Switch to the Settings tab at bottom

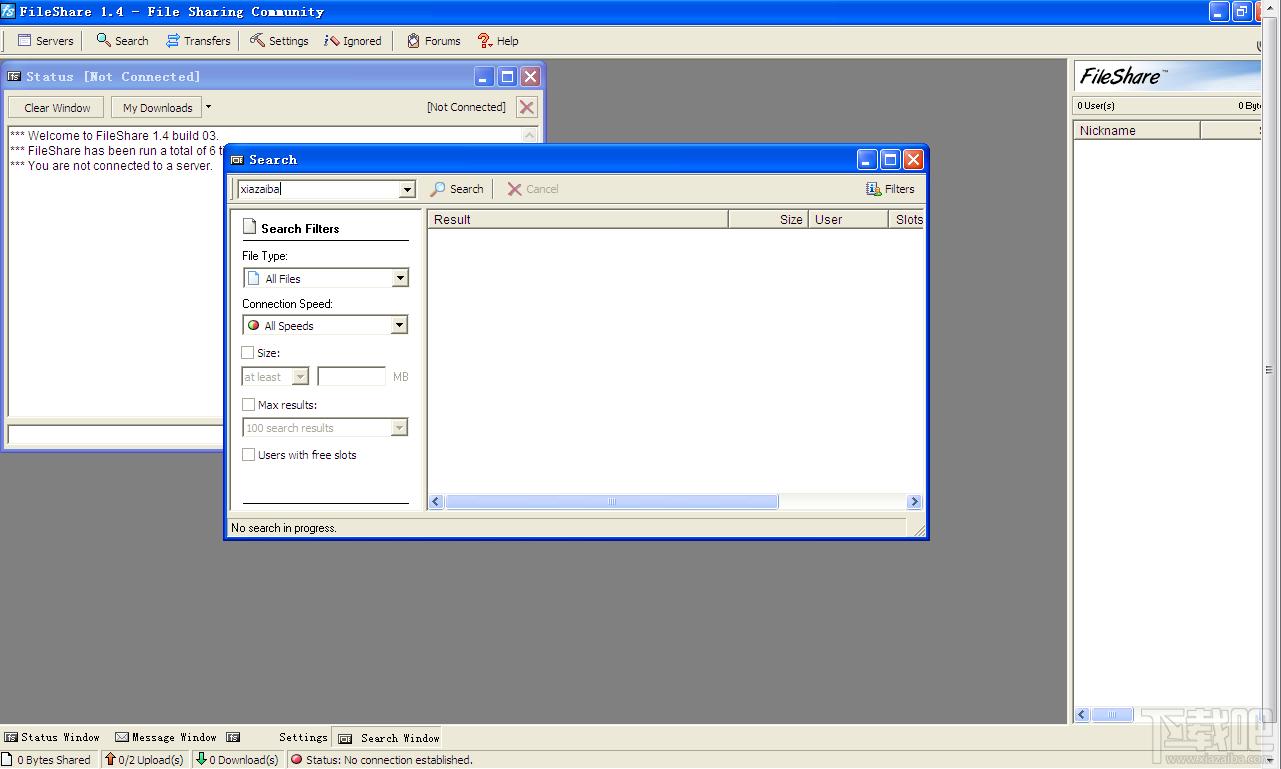(303, 737)
